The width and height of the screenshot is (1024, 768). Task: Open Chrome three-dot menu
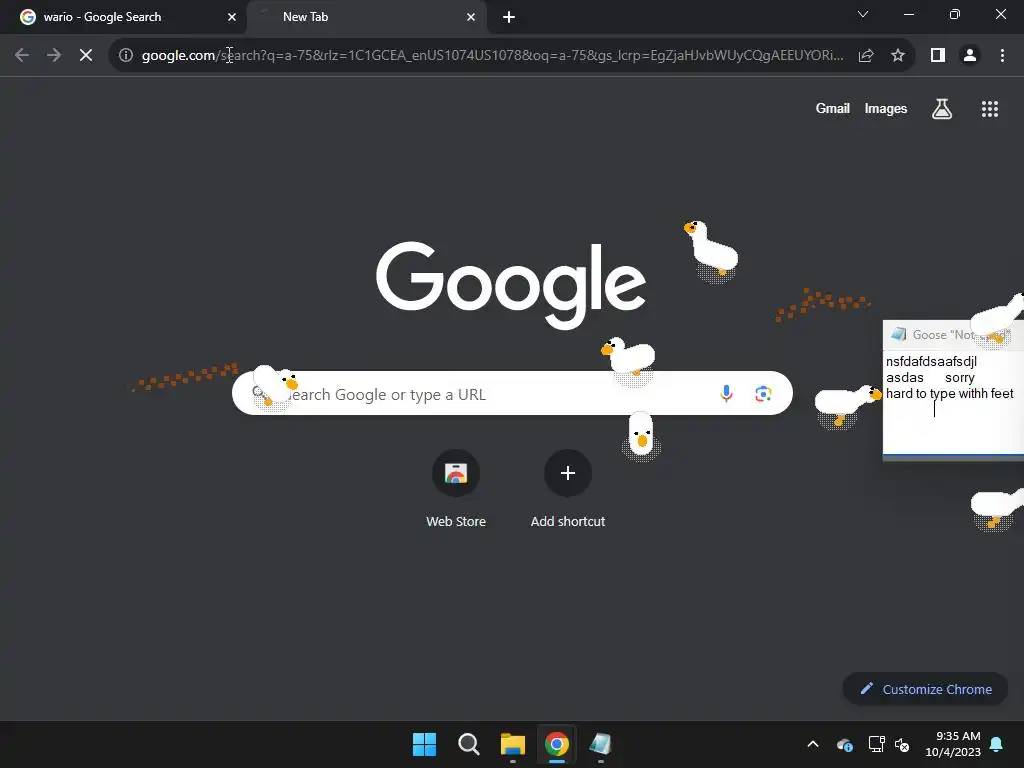pos(1002,55)
